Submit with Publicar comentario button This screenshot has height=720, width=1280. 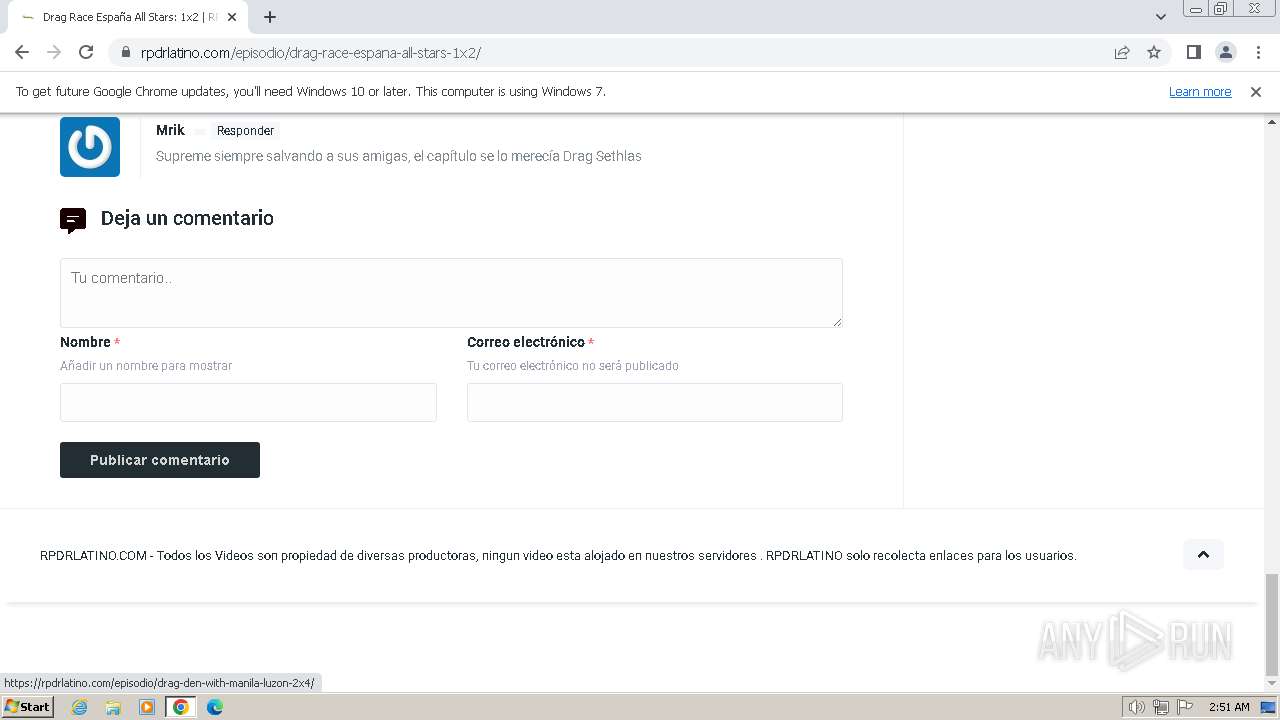point(160,460)
